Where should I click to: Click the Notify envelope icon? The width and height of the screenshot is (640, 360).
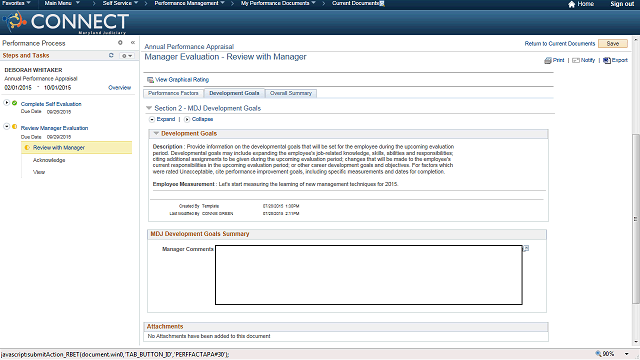click(x=576, y=60)
